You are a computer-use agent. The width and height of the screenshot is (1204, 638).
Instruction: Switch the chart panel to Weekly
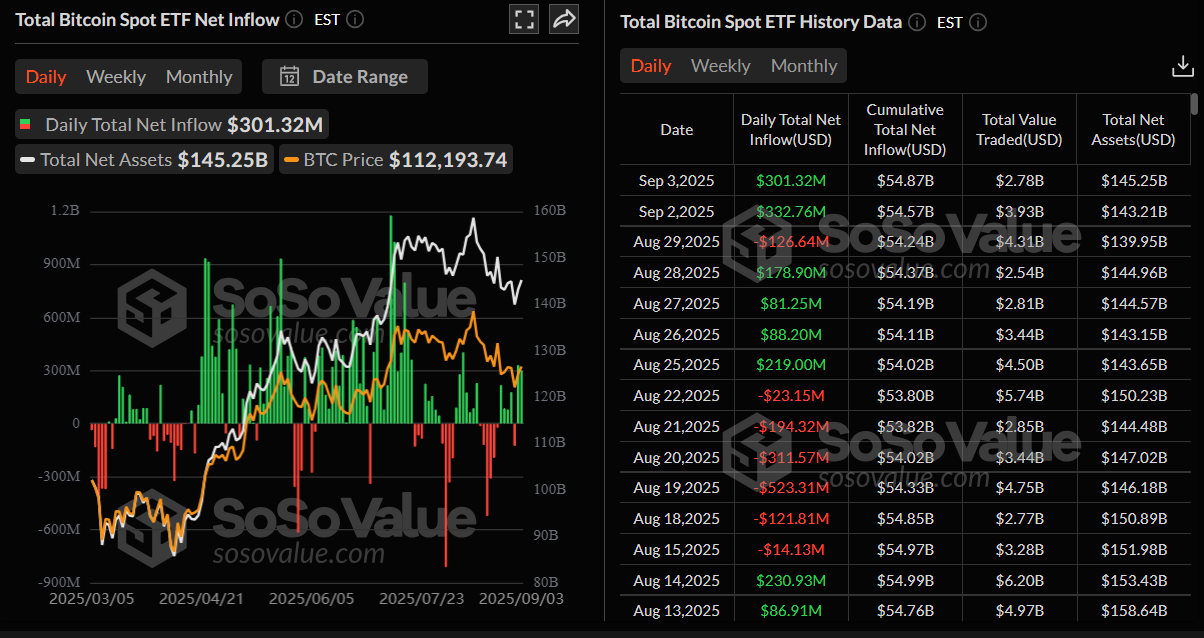pyautogui.click(x=116, y=77)
